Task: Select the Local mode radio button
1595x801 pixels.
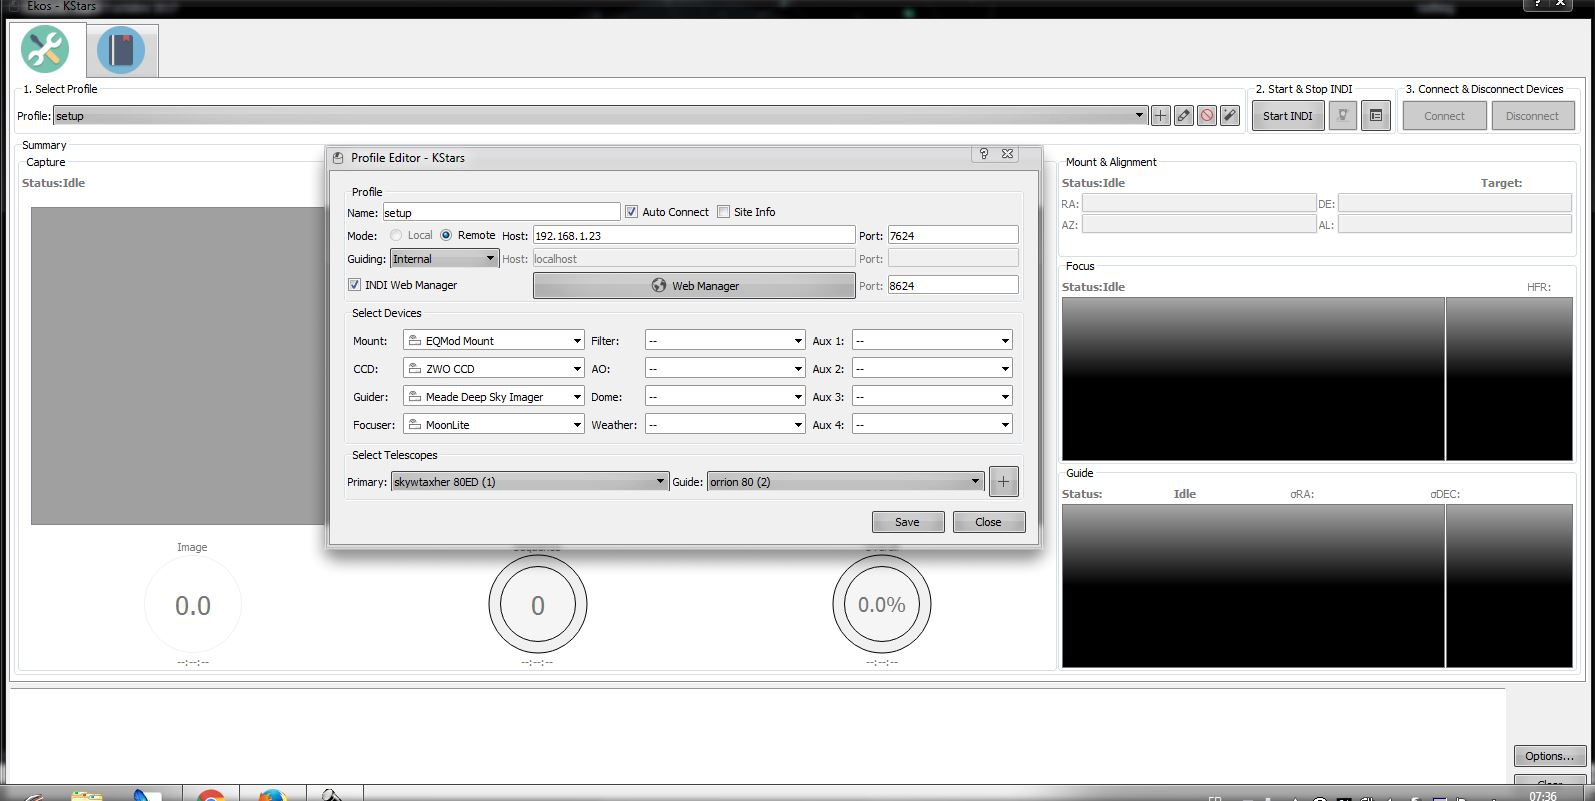Action: tap(396, 236)
